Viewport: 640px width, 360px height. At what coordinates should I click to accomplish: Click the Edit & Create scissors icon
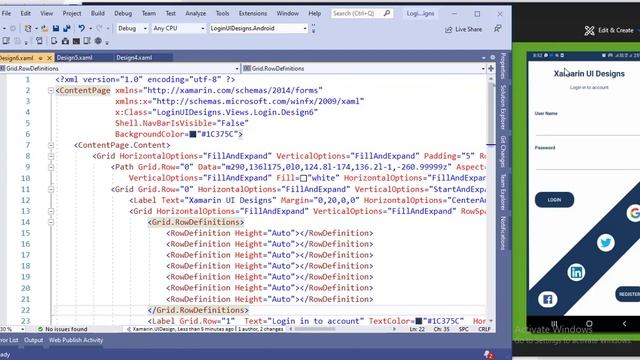pyautogui.click(x=589, y=31)
